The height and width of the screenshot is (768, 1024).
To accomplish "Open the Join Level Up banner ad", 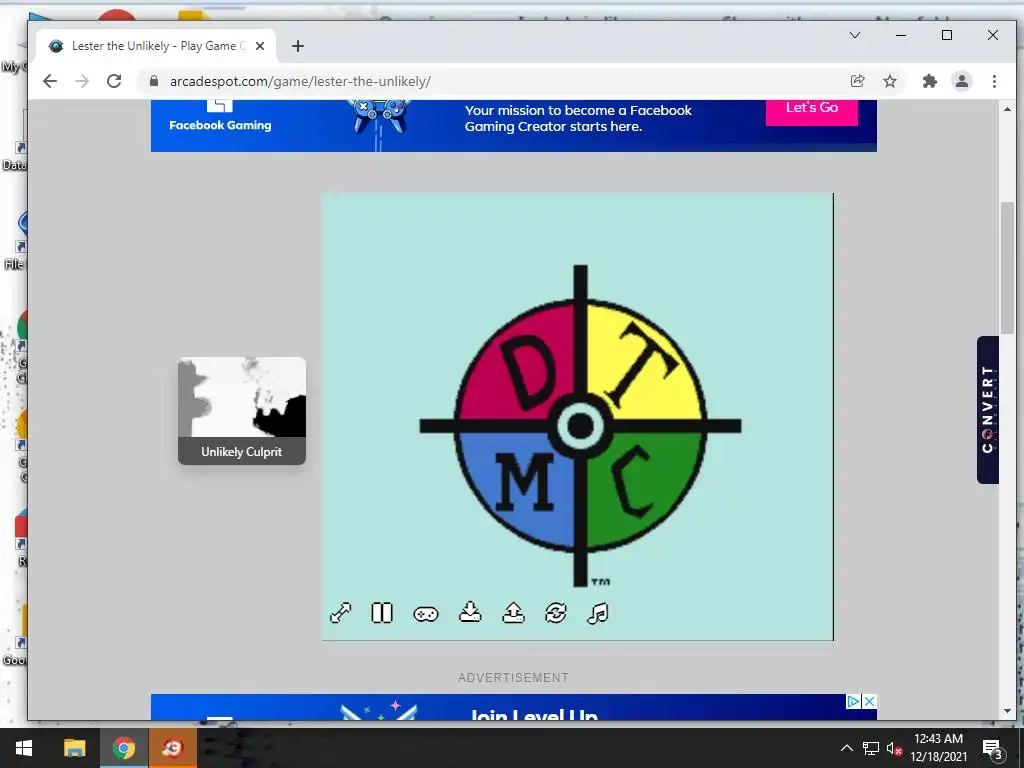I will (x=514, y=707).
